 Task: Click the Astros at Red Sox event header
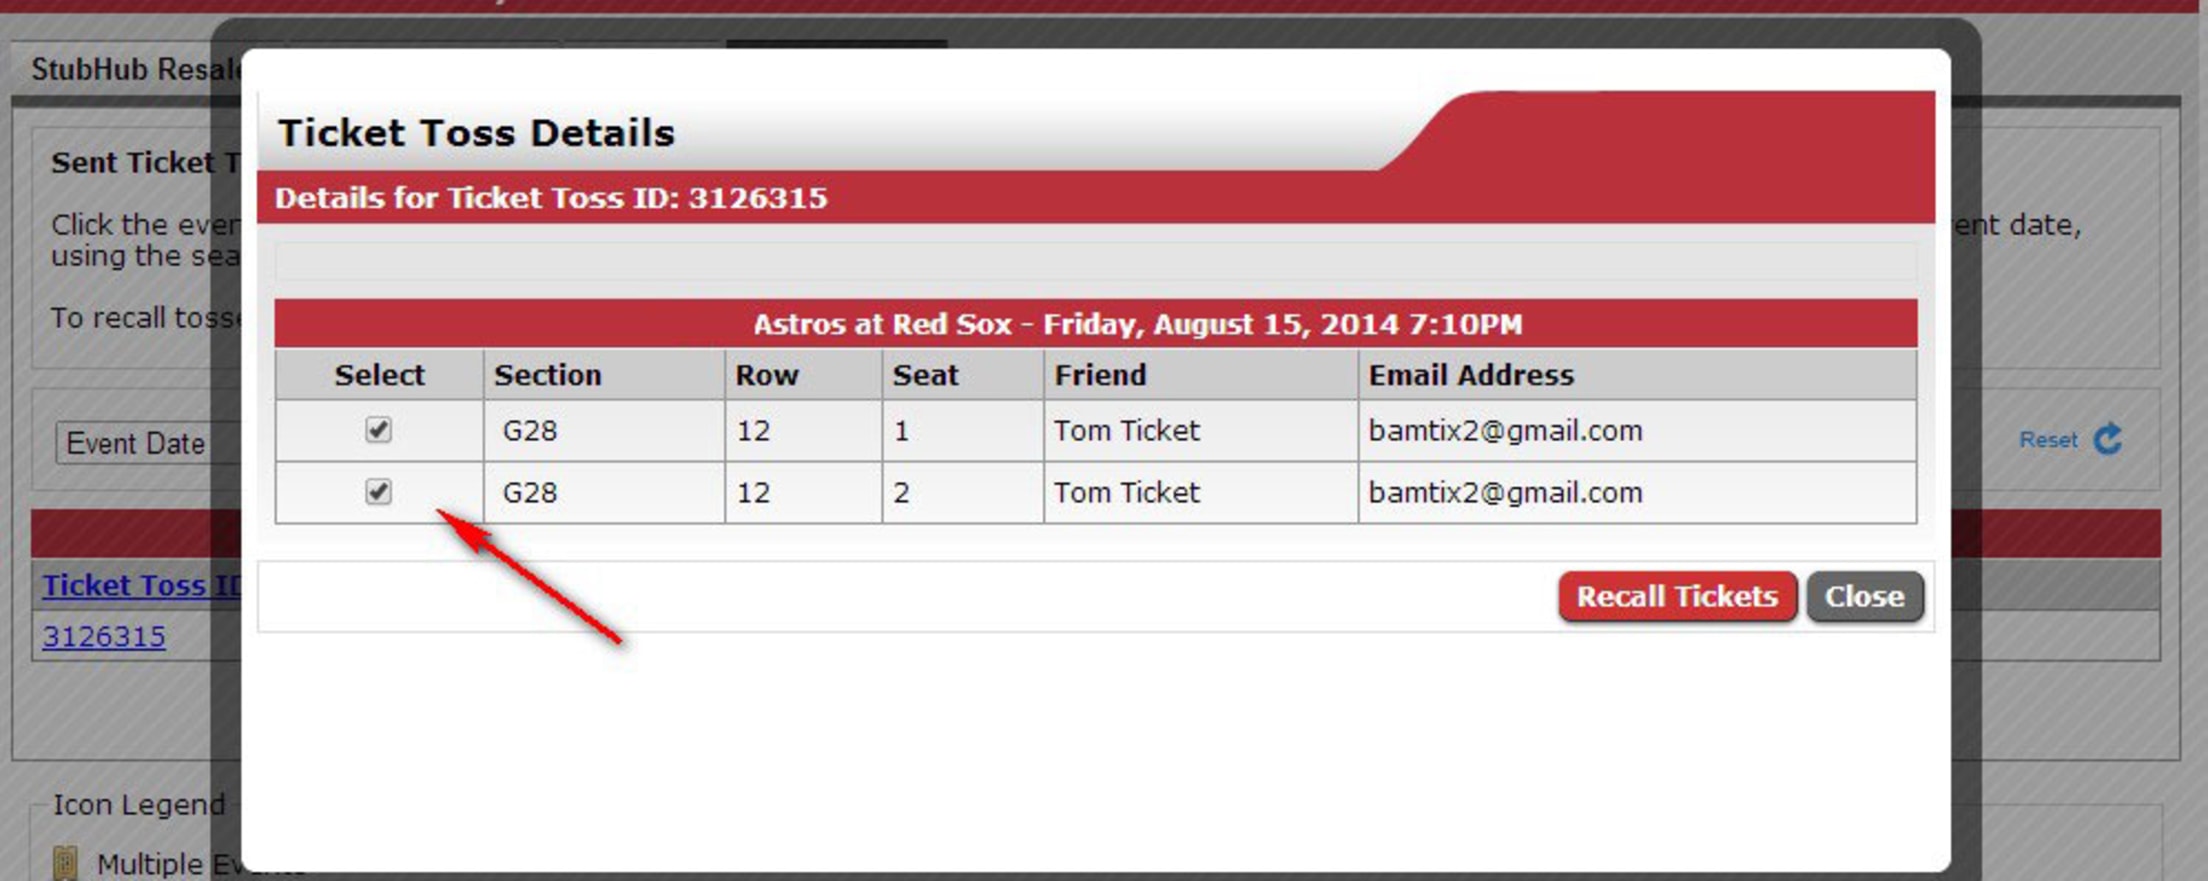click(1137, 324)
